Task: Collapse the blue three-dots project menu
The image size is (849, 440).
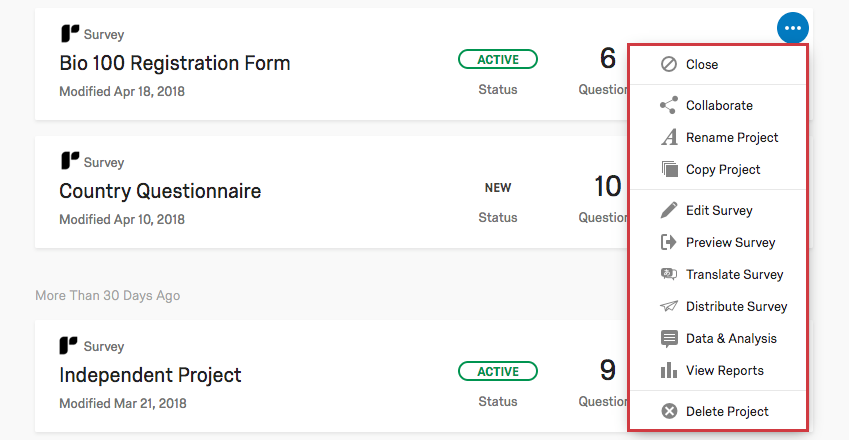Action: [792, 28]
